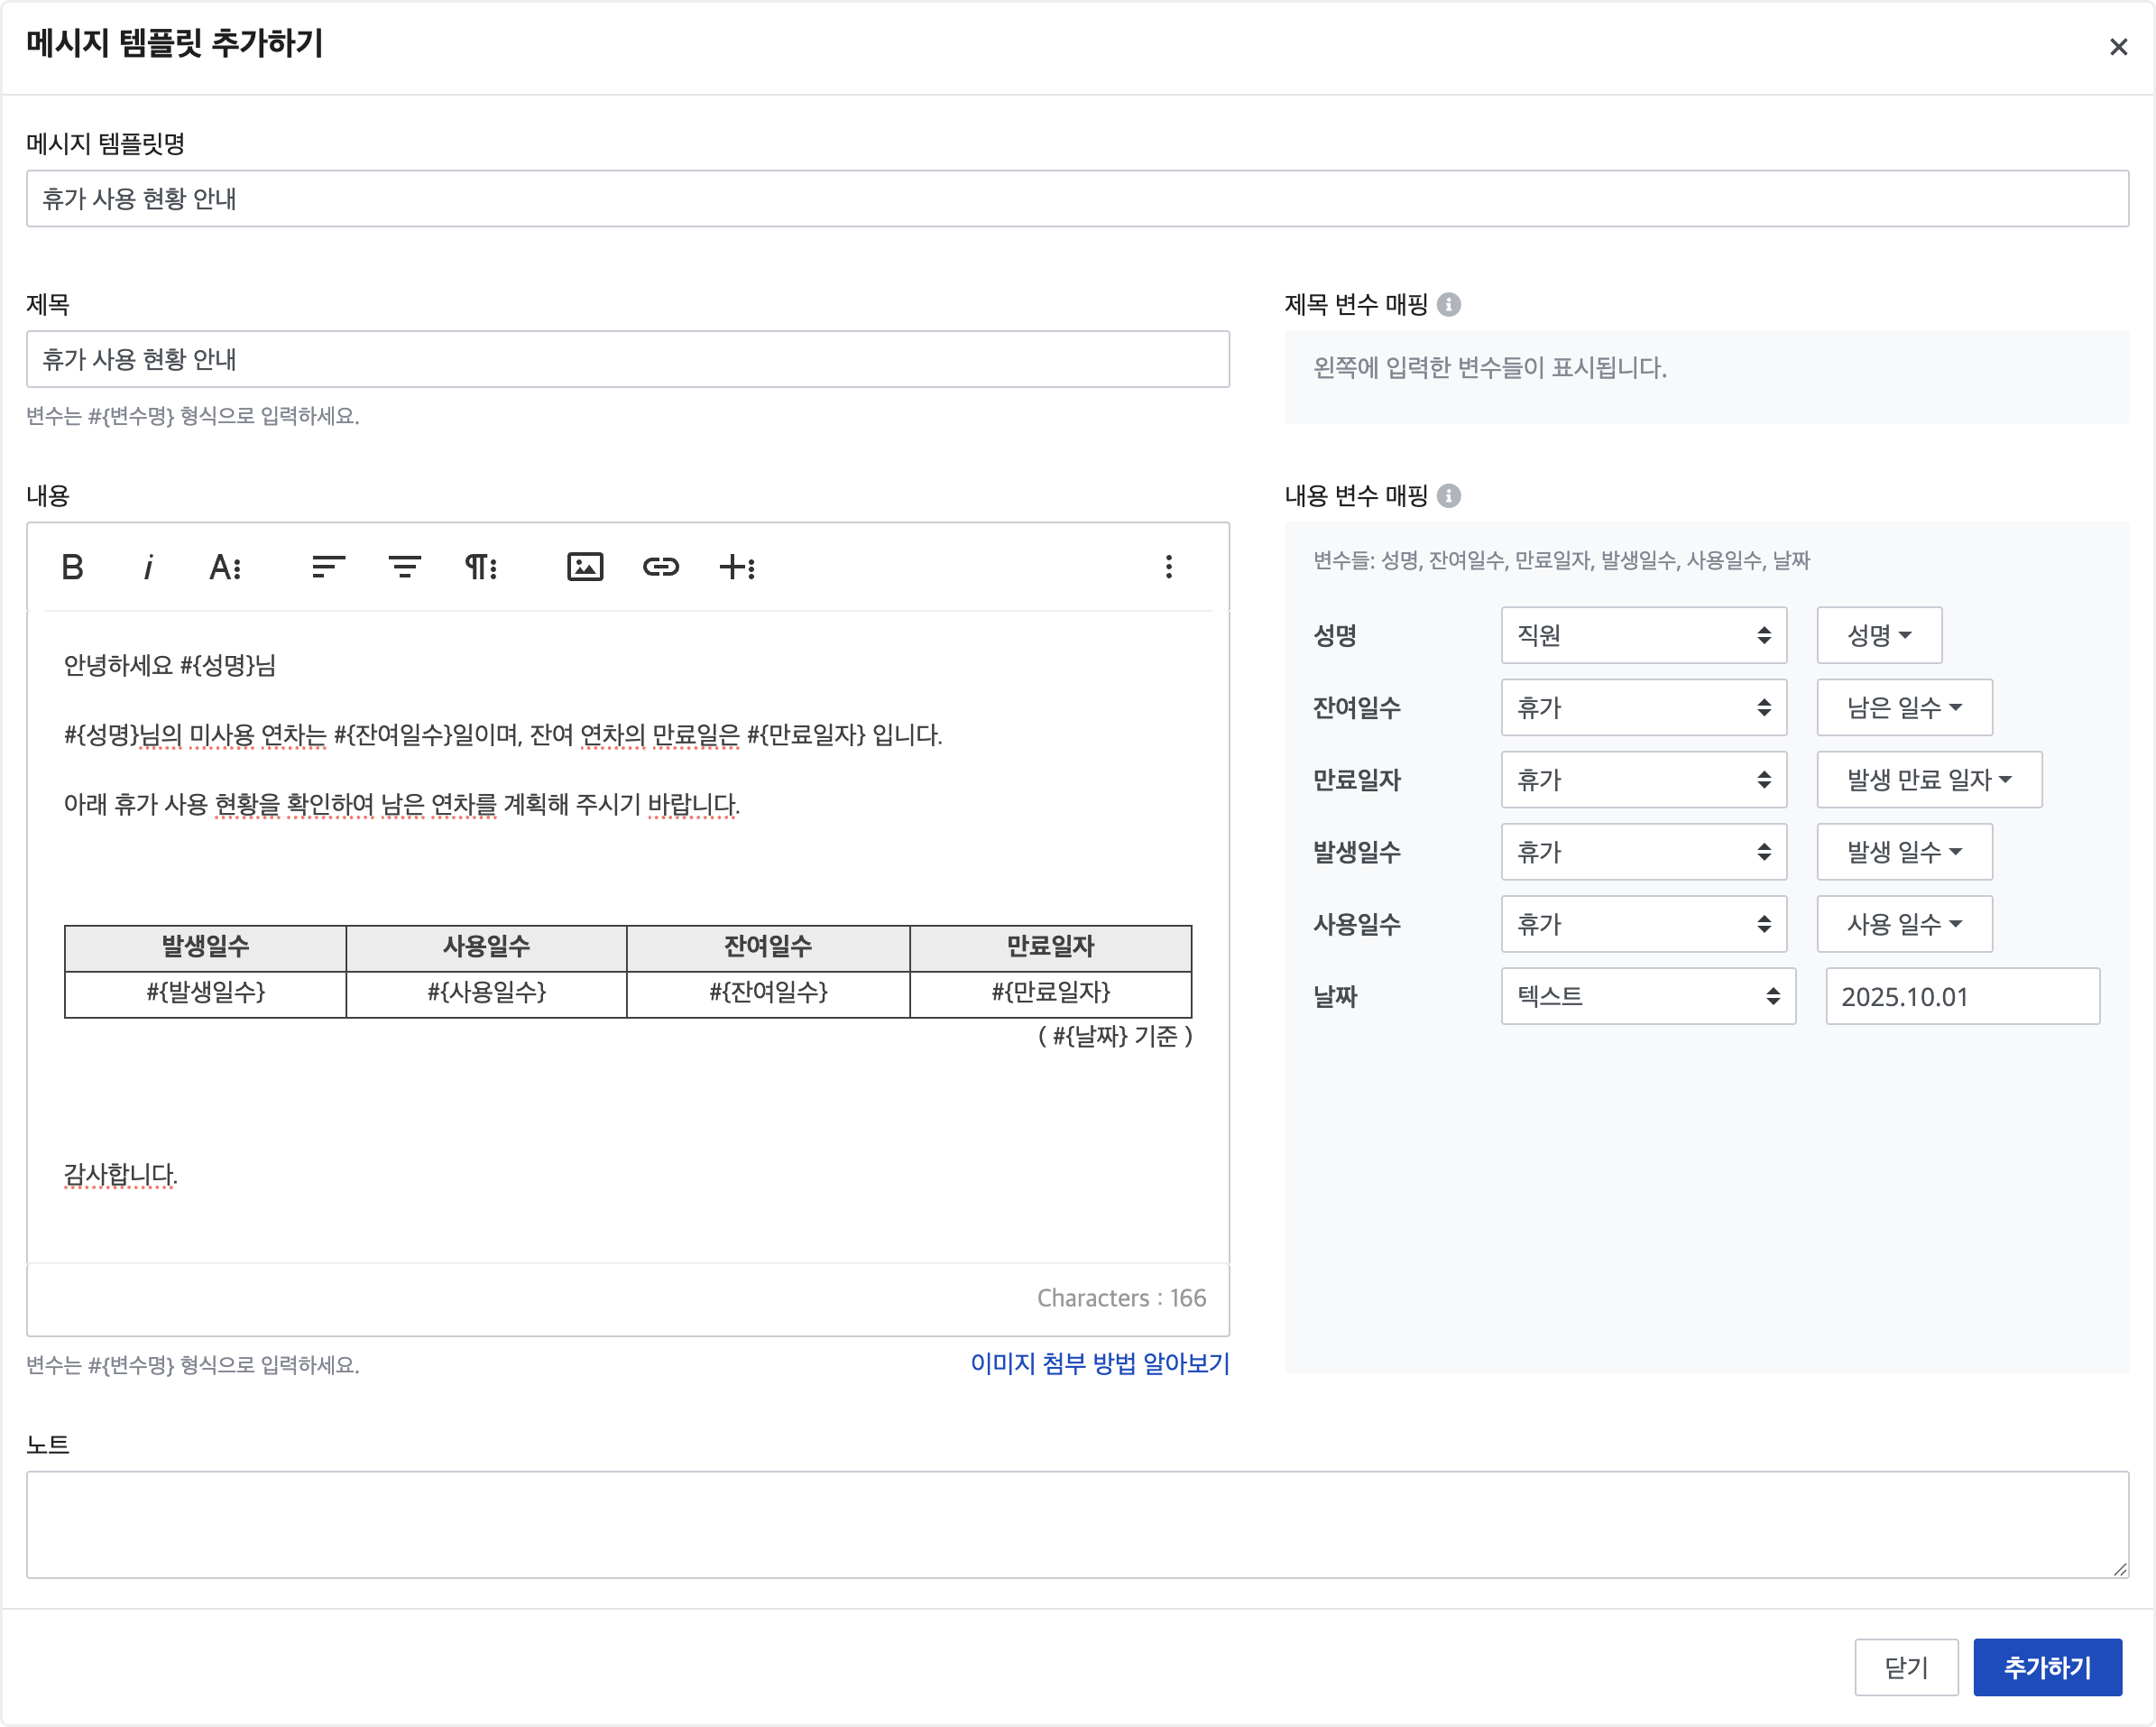Click the 만료일자 table header cell

coord(1050,947)
